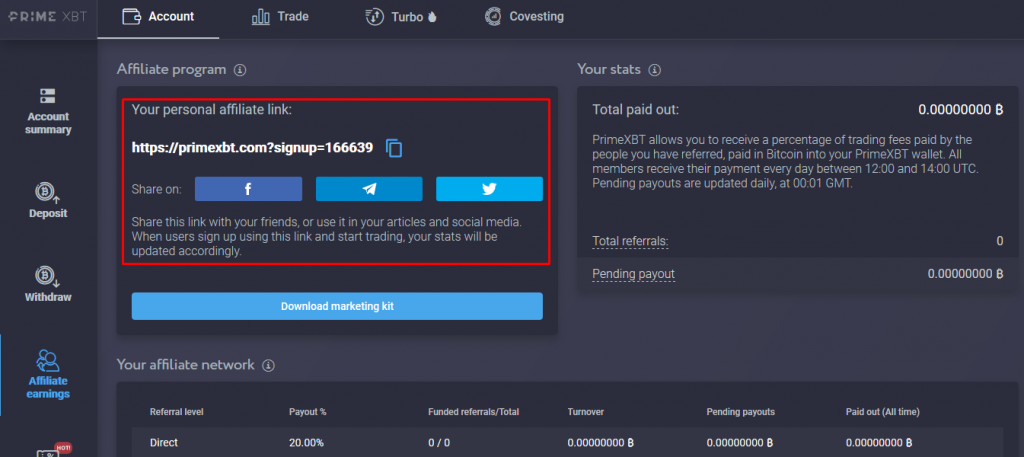Screen dimensions: 1024x457
Task: Click the Pending payout label
Action: pyautogui.click(x=633, y=274)
